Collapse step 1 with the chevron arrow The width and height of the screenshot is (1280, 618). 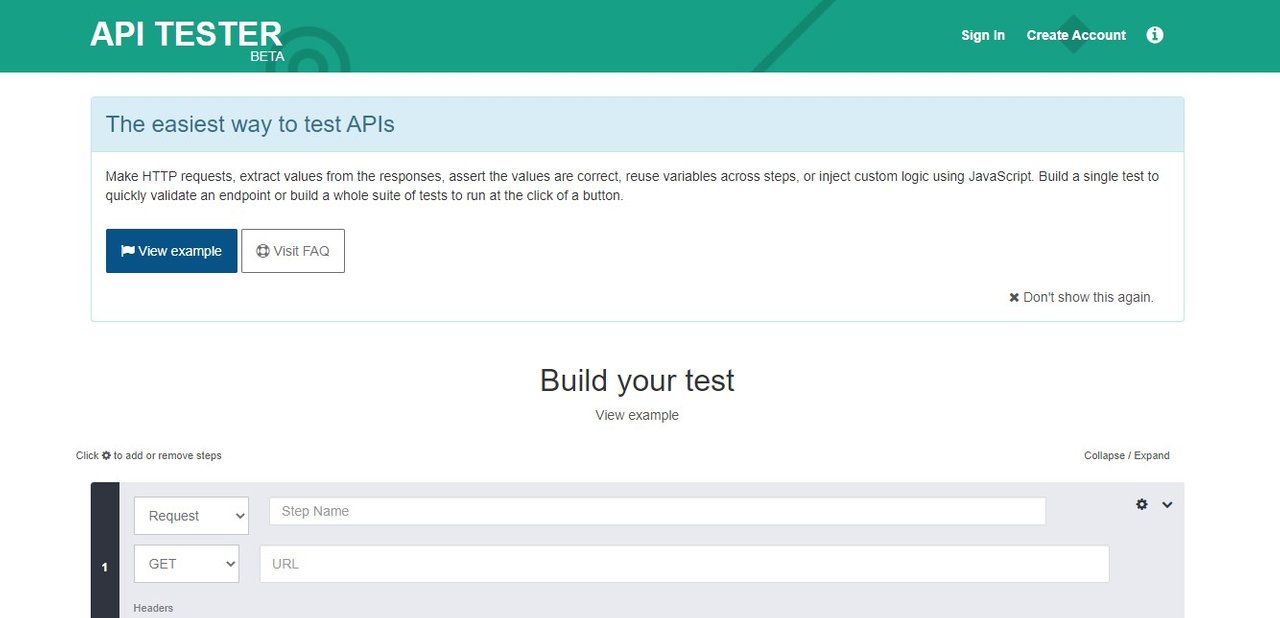click(1167, 505)
